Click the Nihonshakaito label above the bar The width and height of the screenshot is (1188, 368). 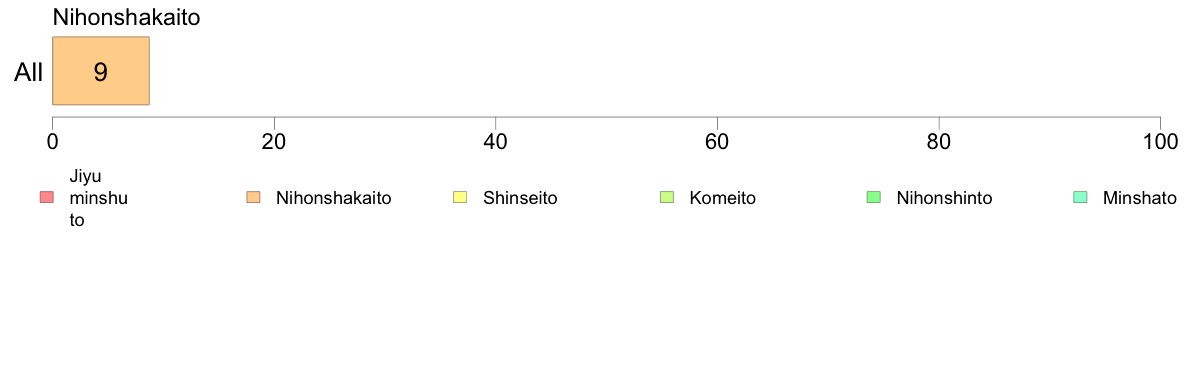126,18
